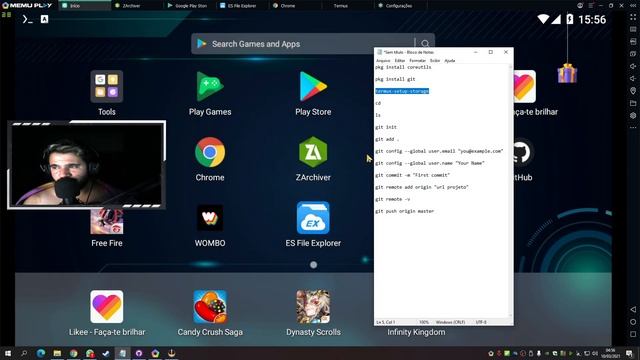Switch to the ES File Explorer tab
The height and width of the screenshot is (360, 640).
coord(242,6)
